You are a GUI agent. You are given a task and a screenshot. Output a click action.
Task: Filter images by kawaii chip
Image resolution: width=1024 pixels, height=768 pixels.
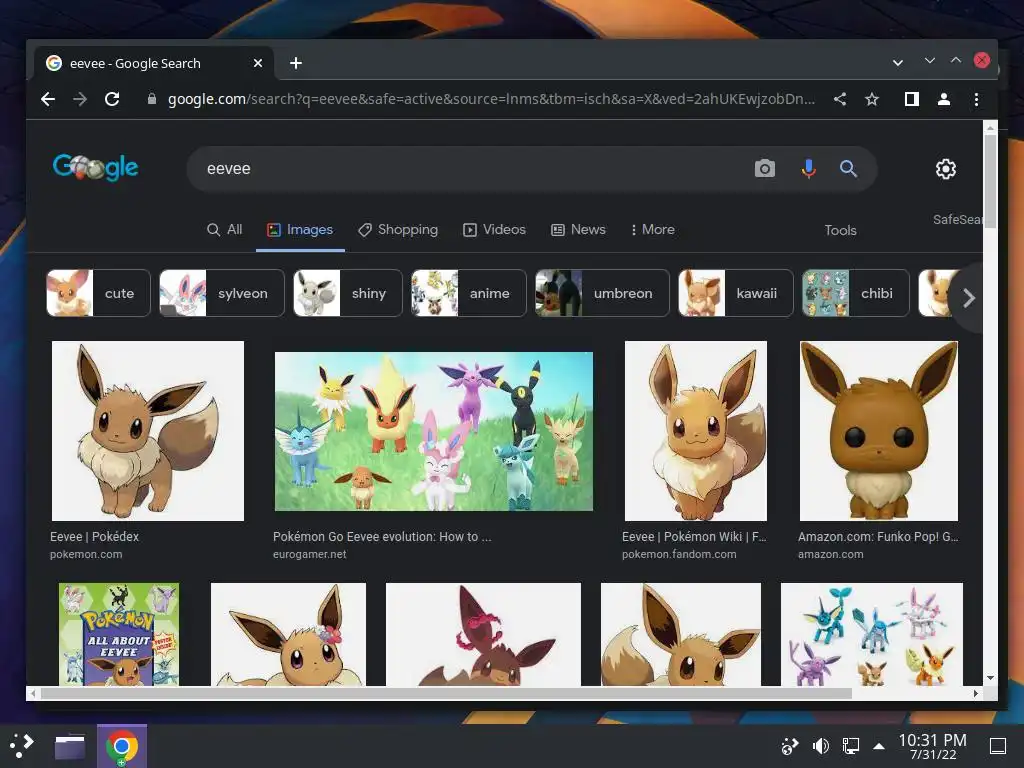click(x=736, y=293)
